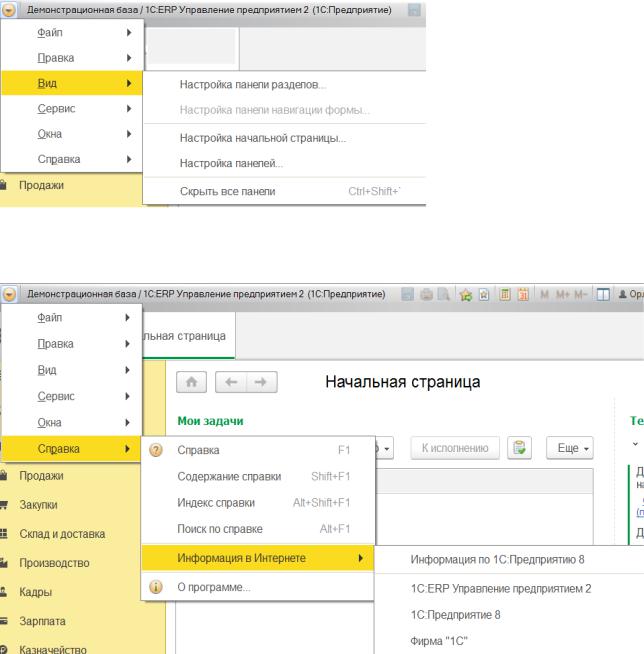Select Скрыть все панели

tap(285, 191)
